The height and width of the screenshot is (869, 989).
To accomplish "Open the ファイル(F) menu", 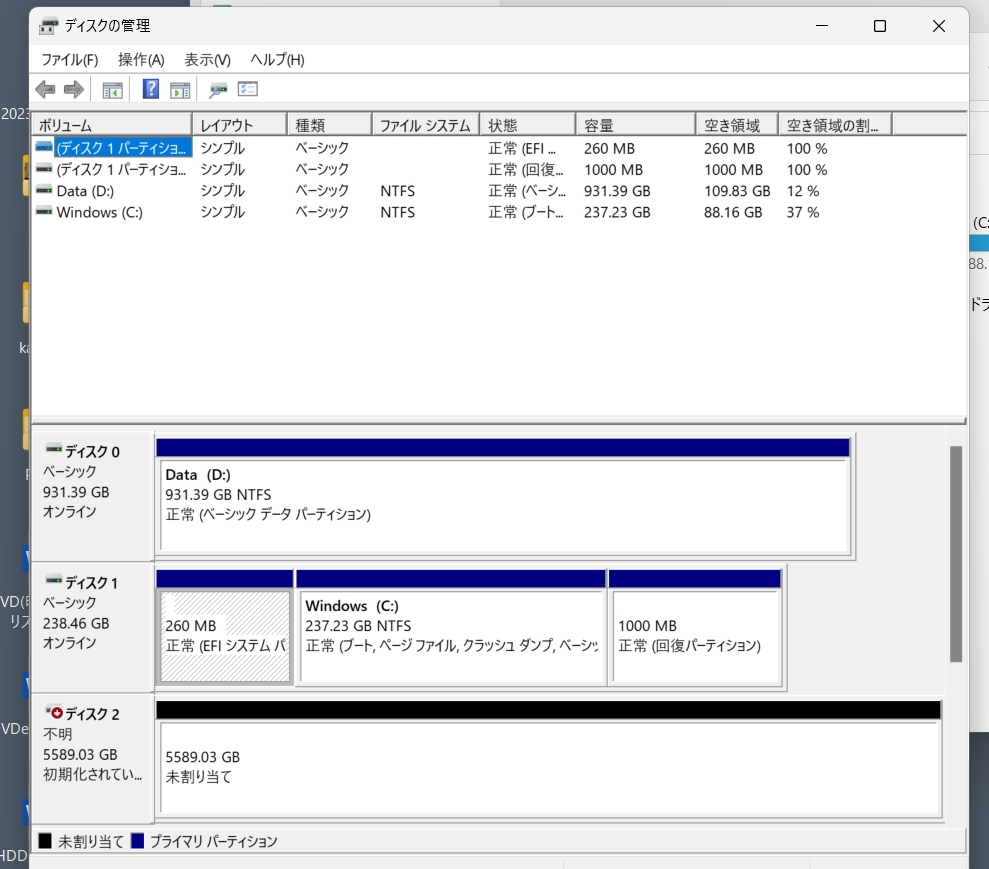I will 69,60.
